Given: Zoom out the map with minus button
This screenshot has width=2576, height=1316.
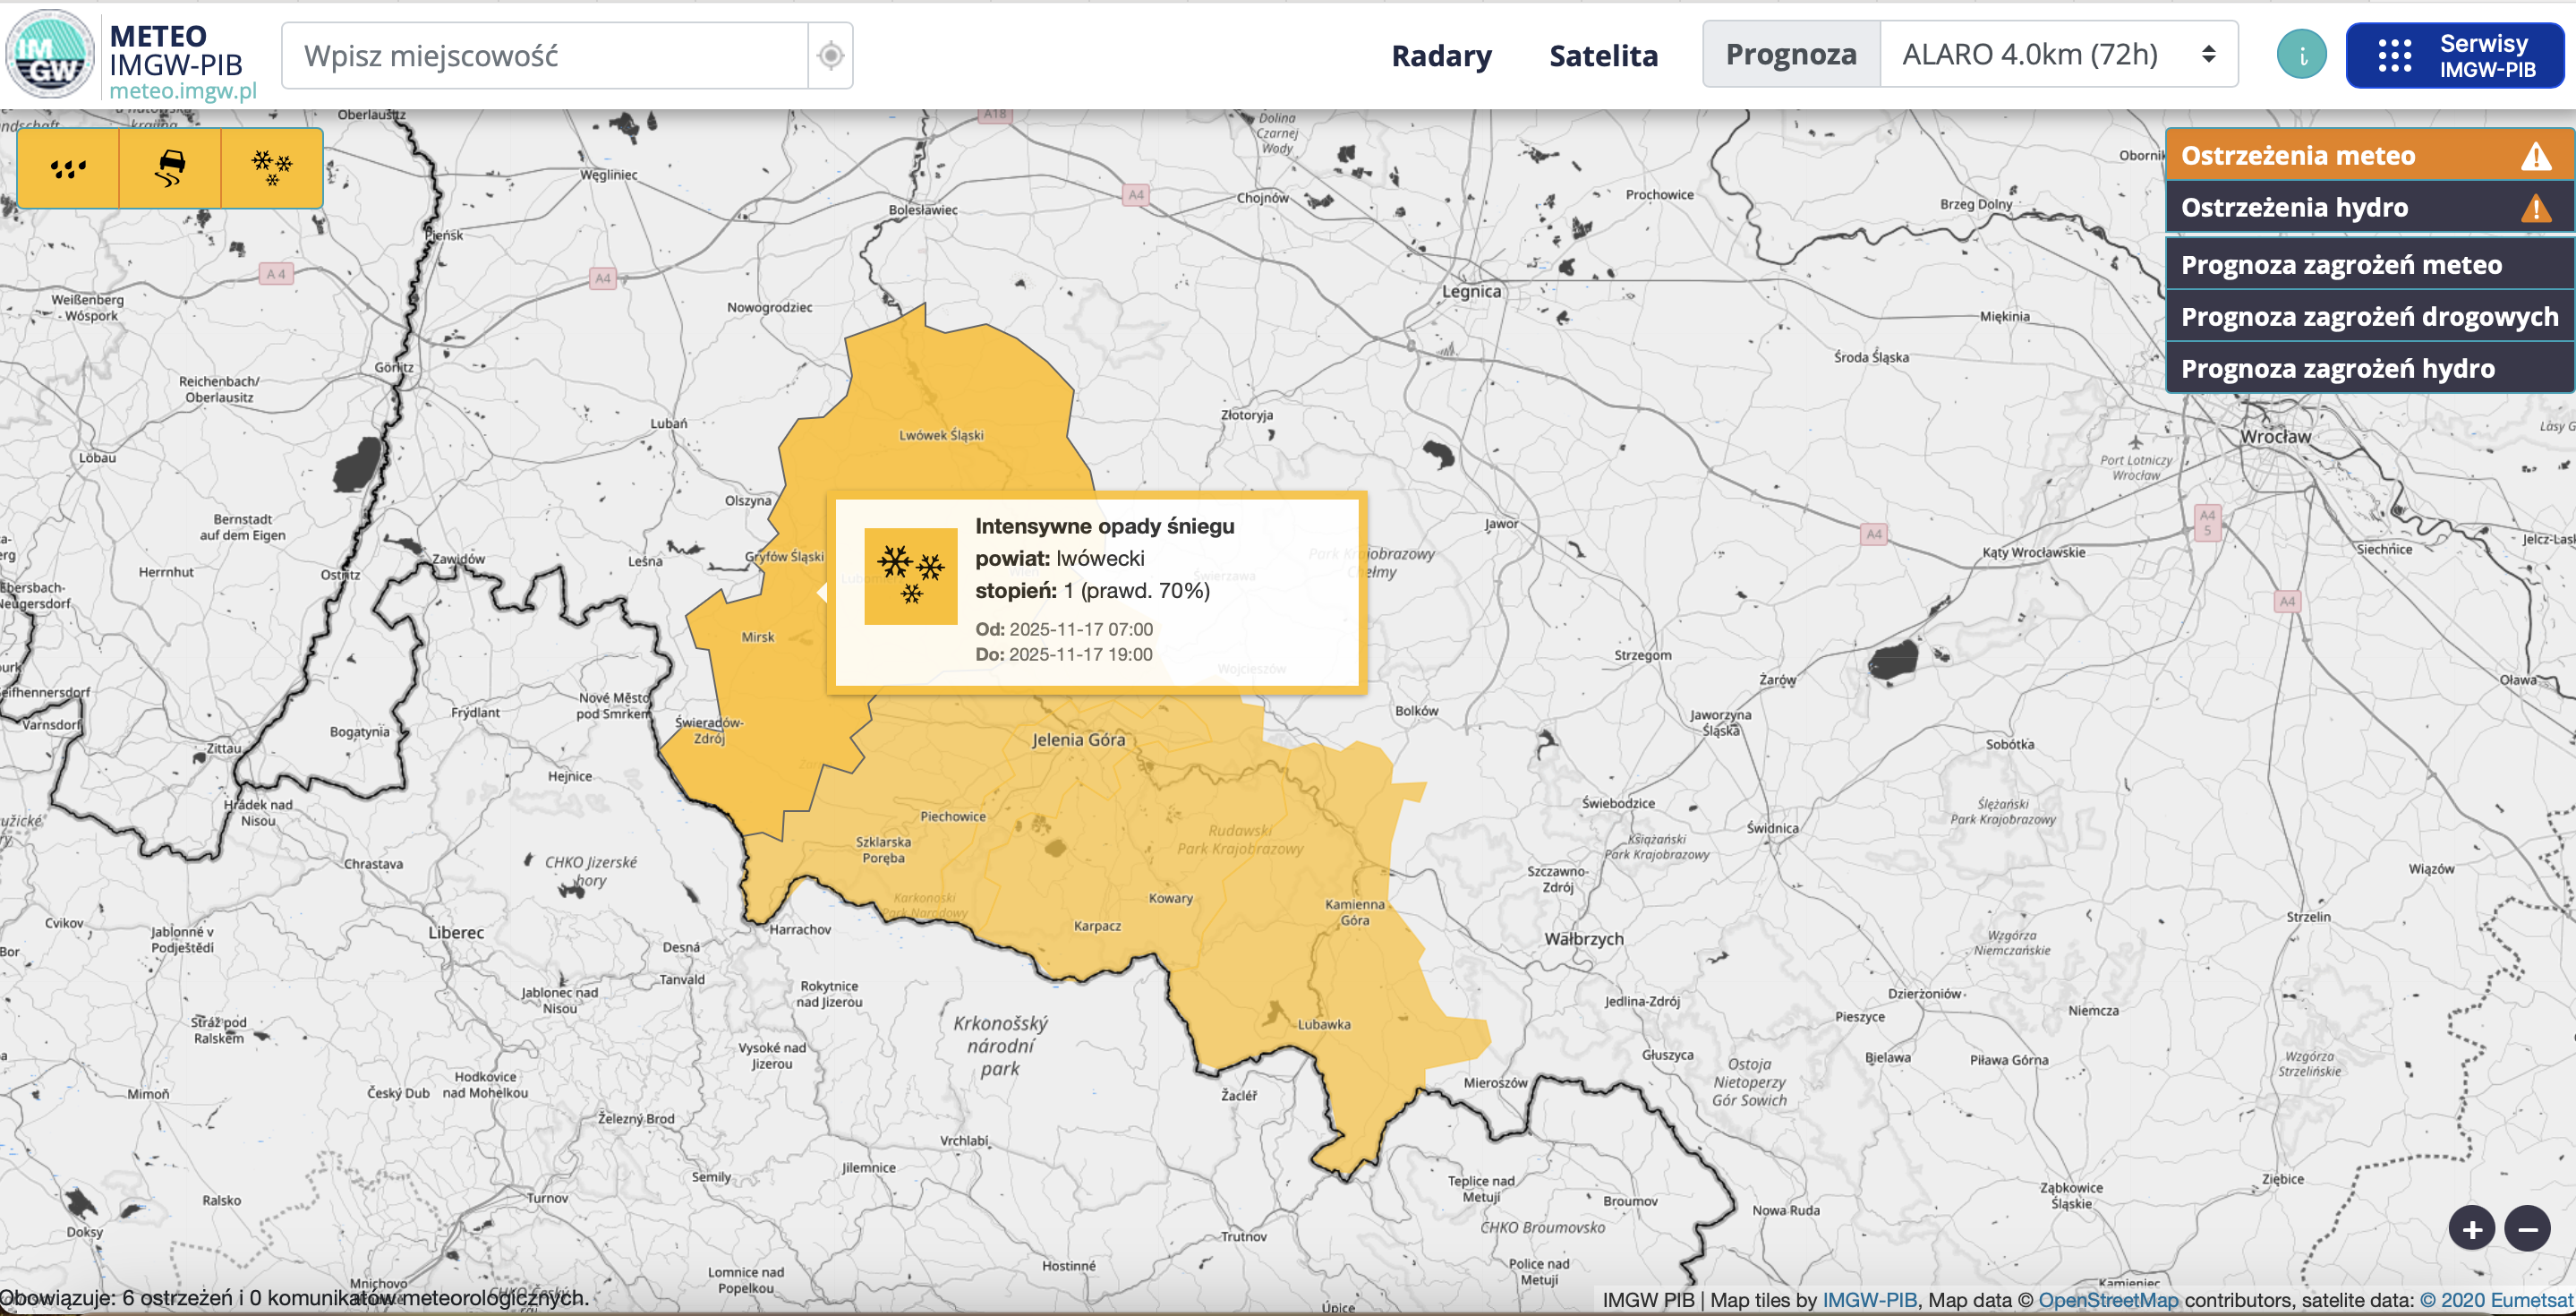Looking at the screenshot, I should click(2527, 1228).
